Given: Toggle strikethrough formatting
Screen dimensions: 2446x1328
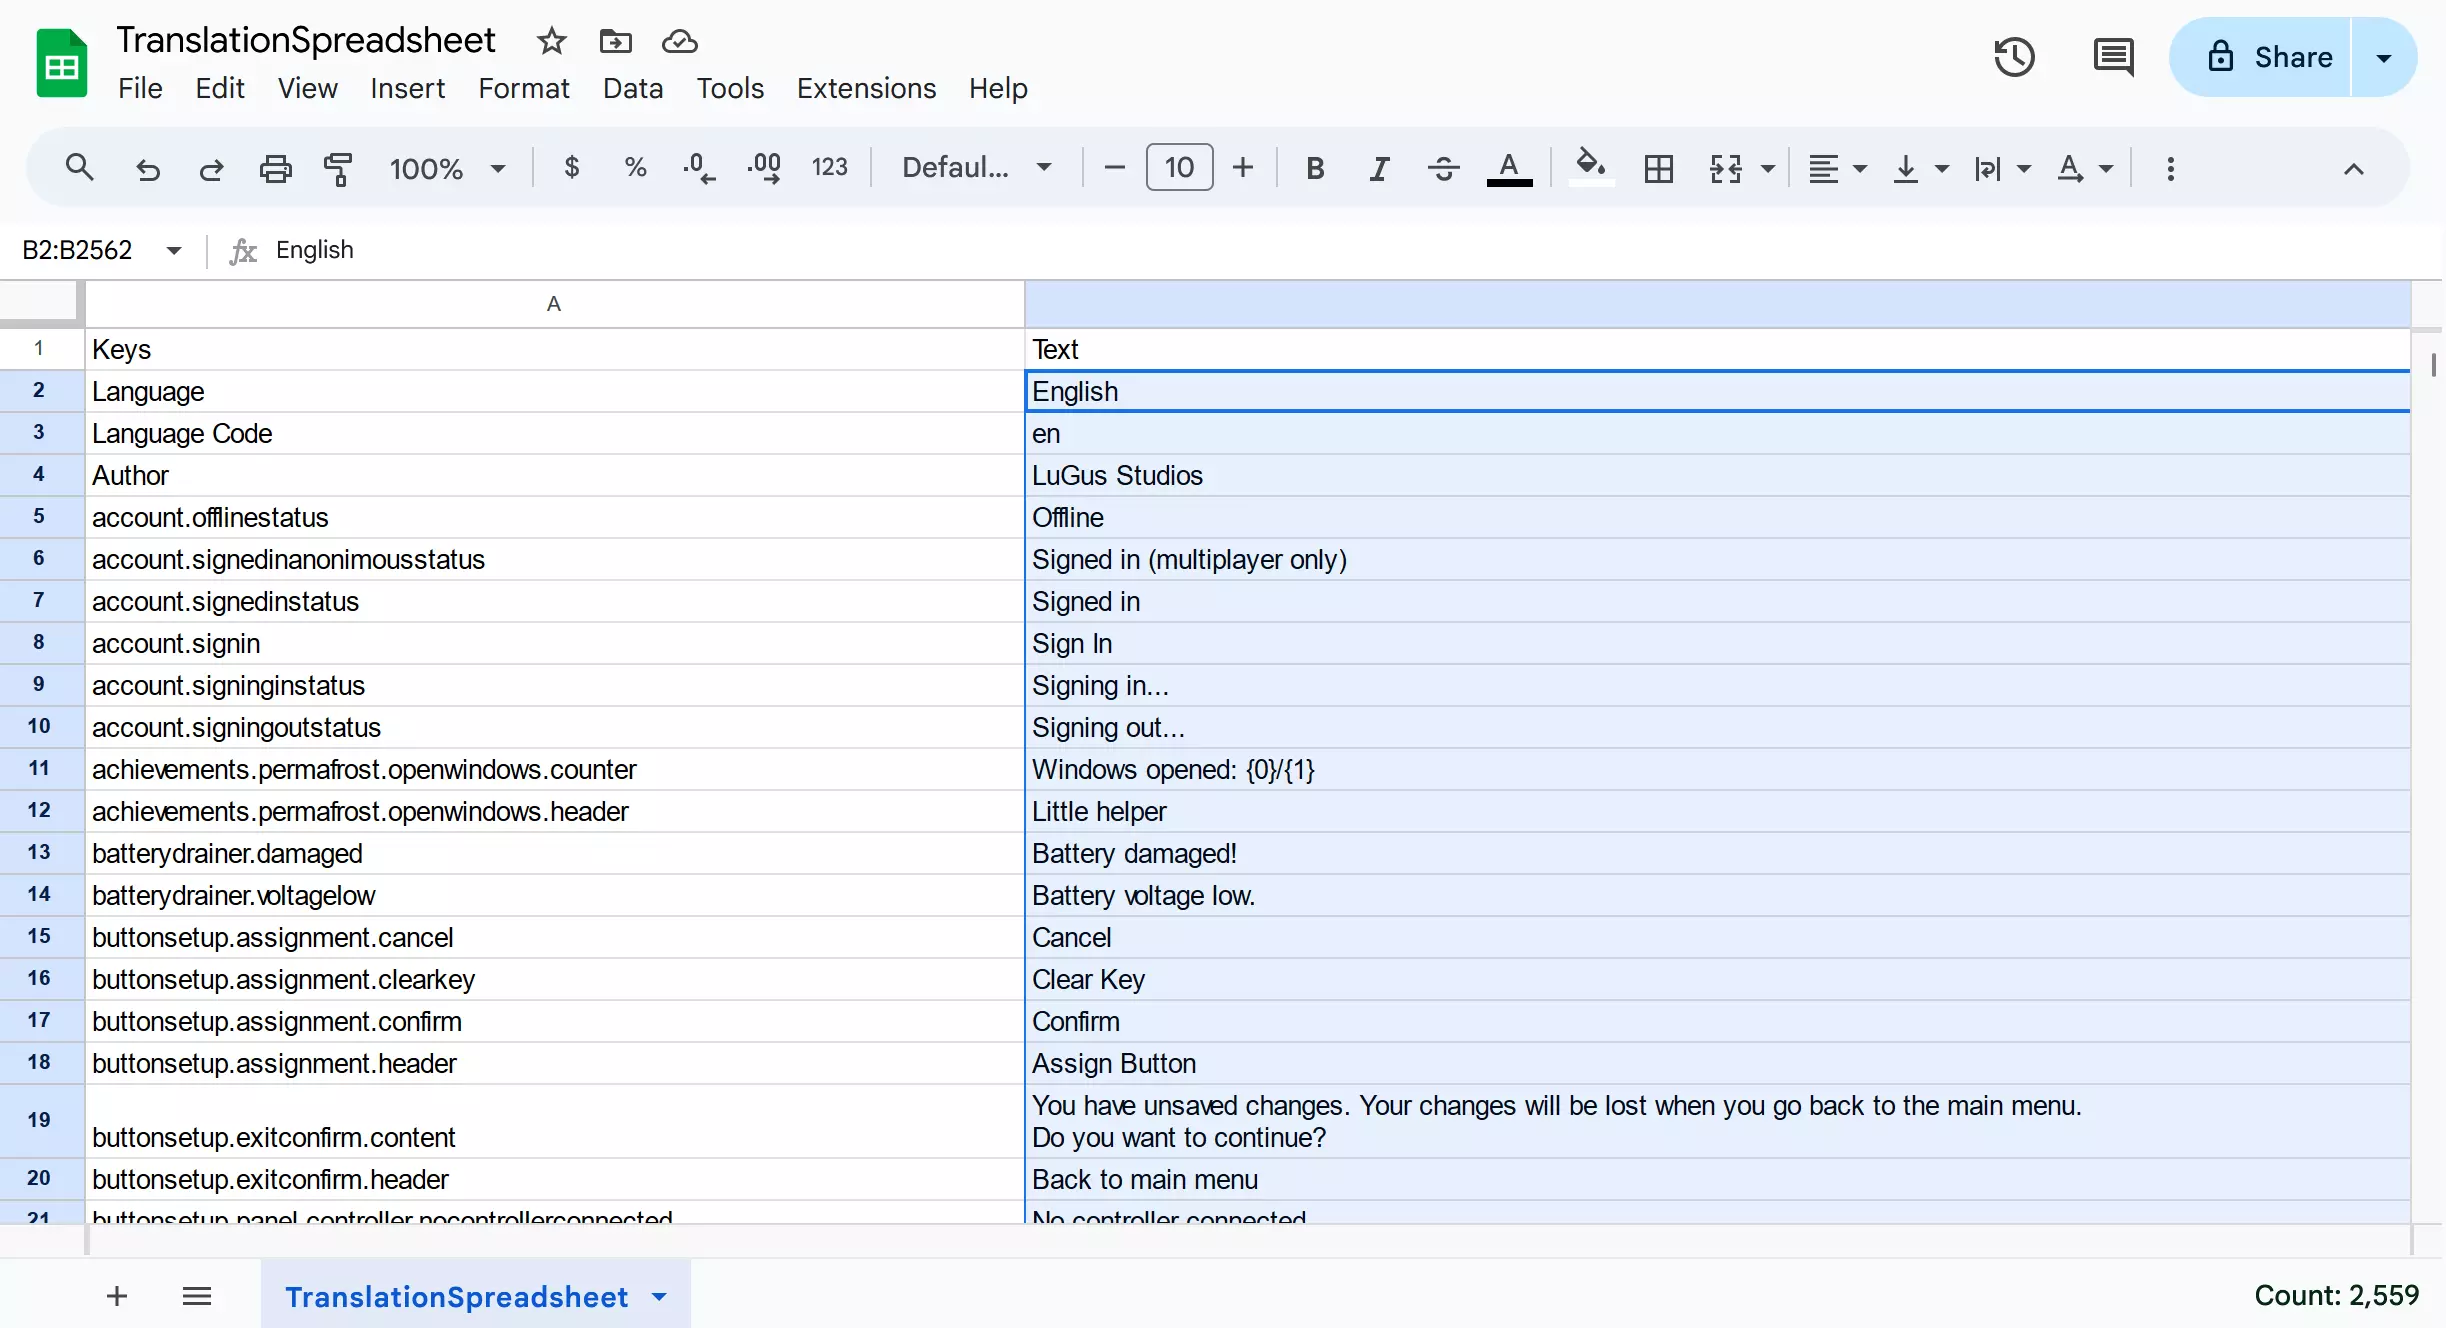Looking at the screenshot, I should [1443, 168].
